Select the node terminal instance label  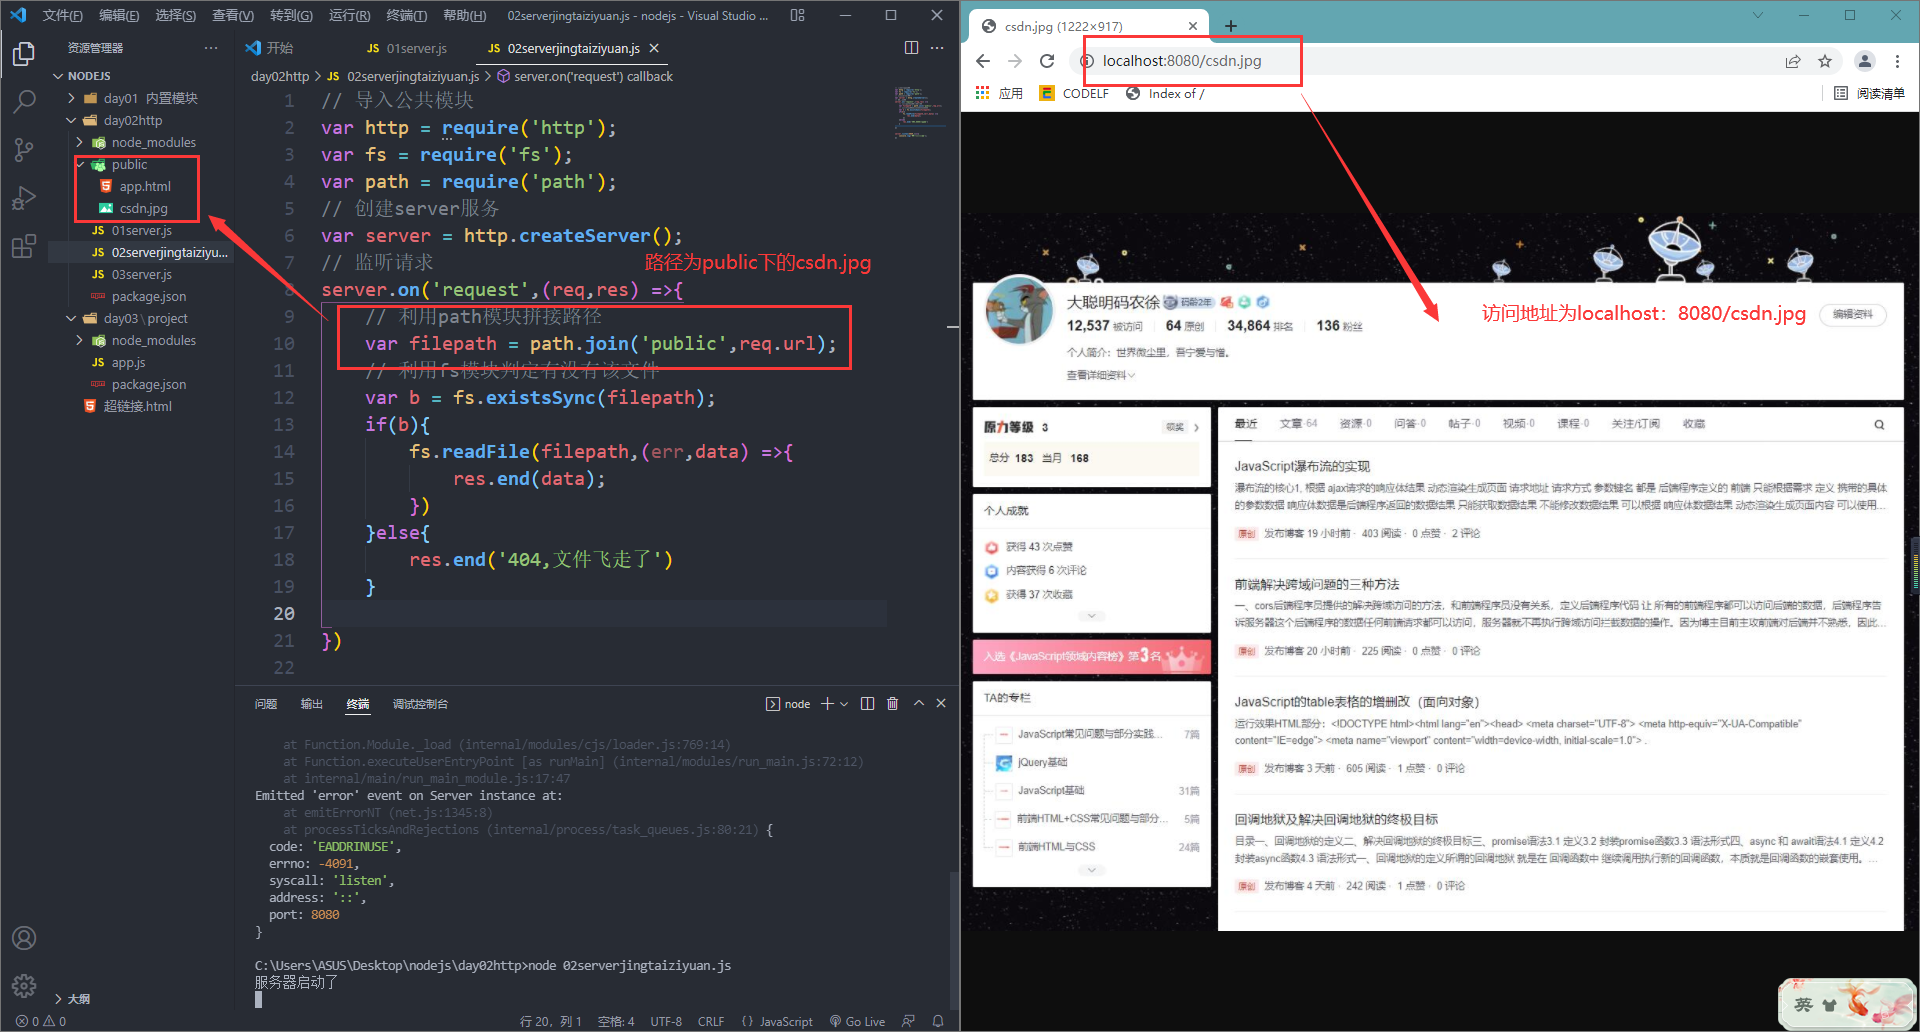pos(788,704)
